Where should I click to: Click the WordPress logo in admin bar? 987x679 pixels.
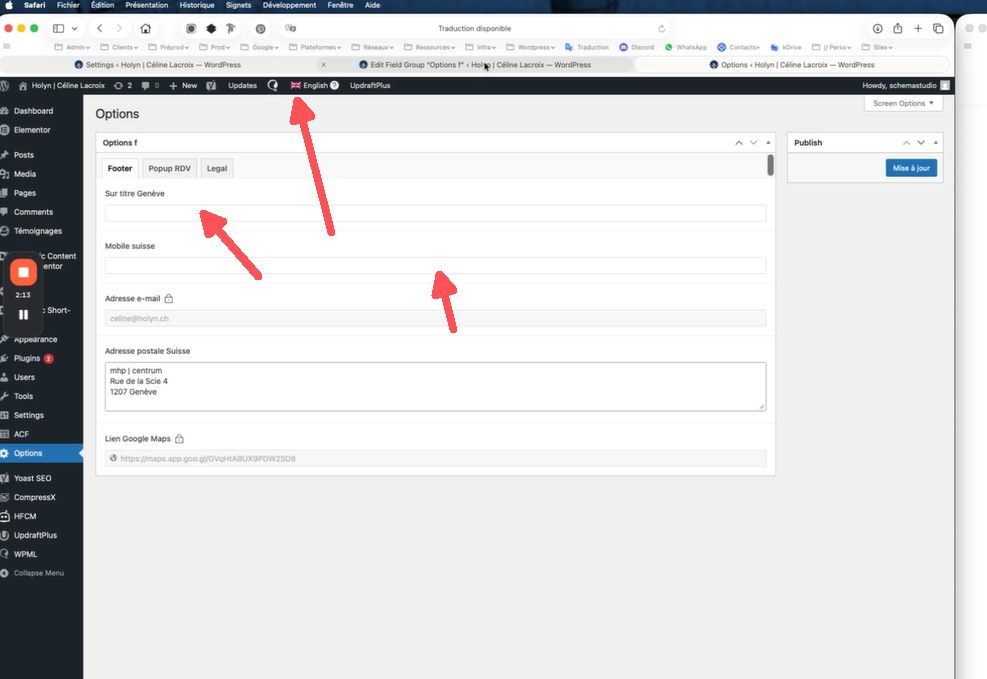pos(5,86)
